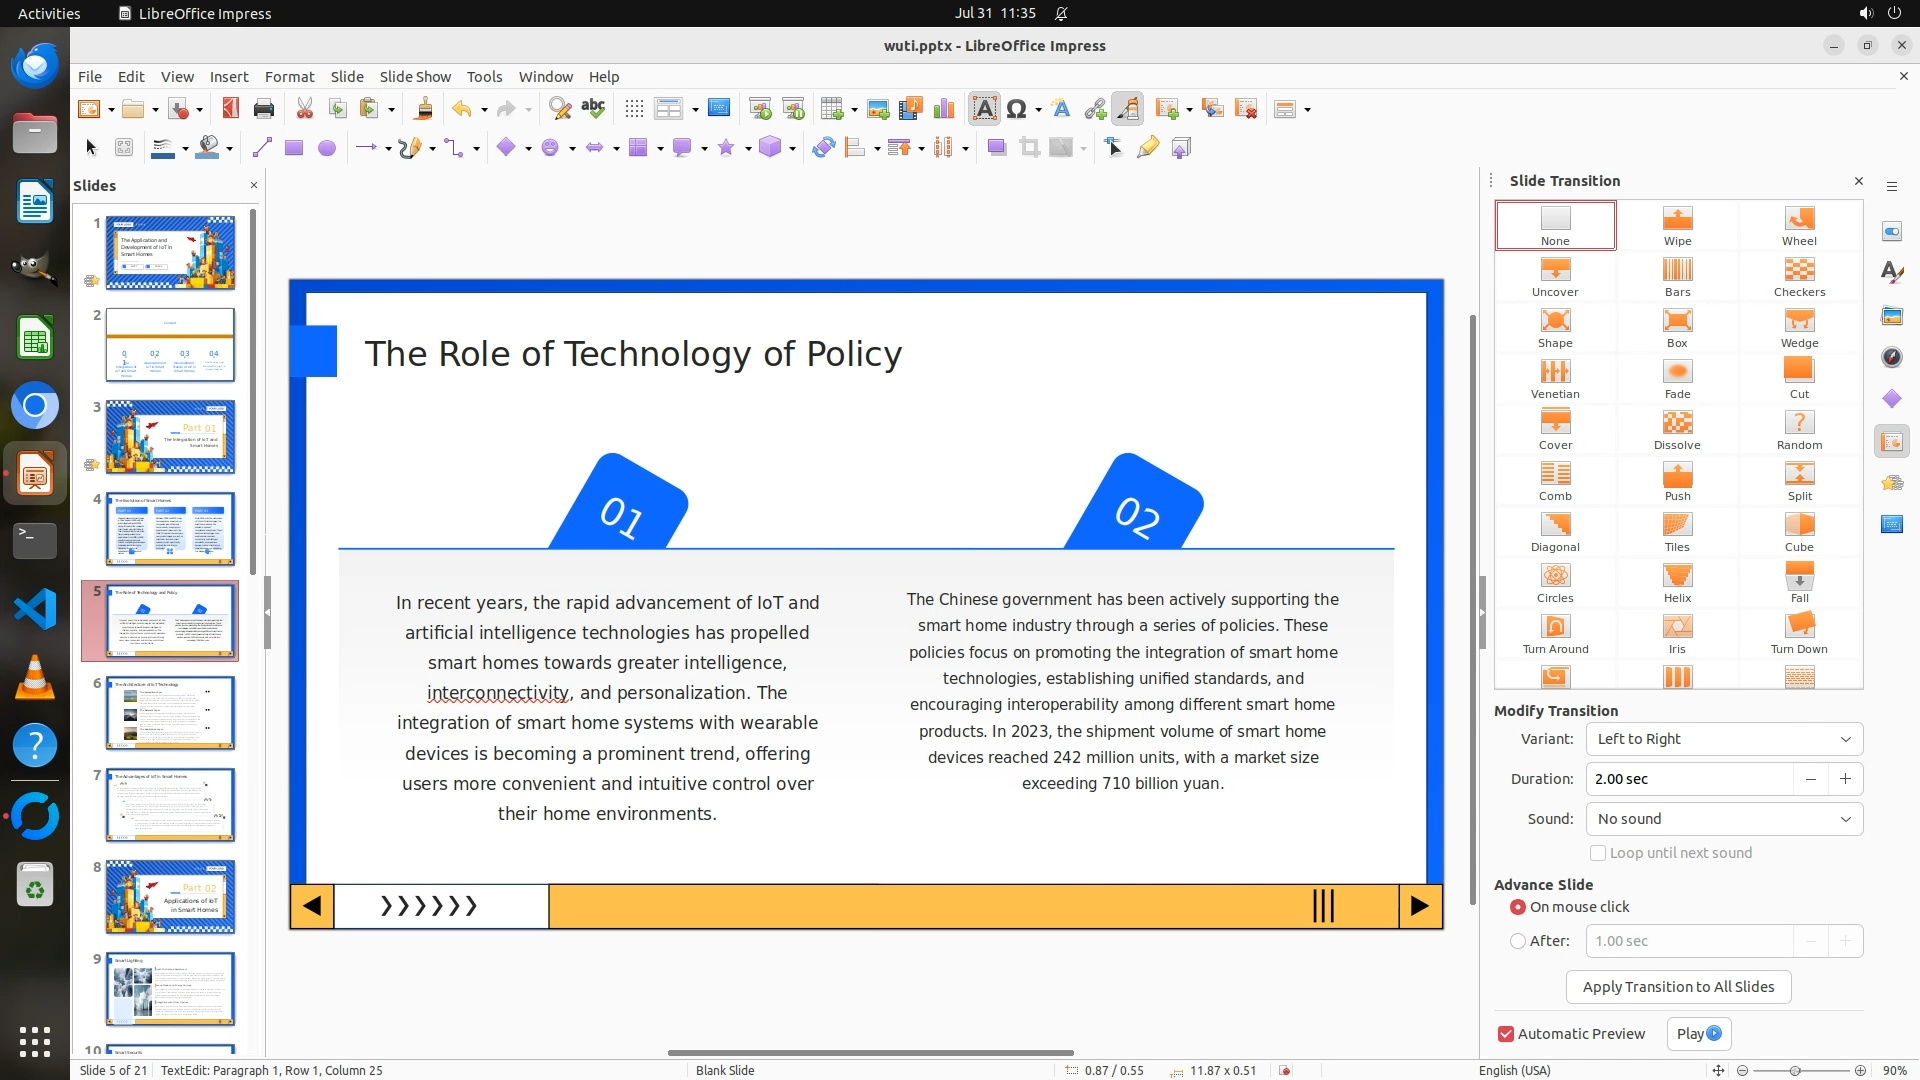Enable Loop until next sound checkbox
The image size is (1920, 1080).
point(1598,853)
